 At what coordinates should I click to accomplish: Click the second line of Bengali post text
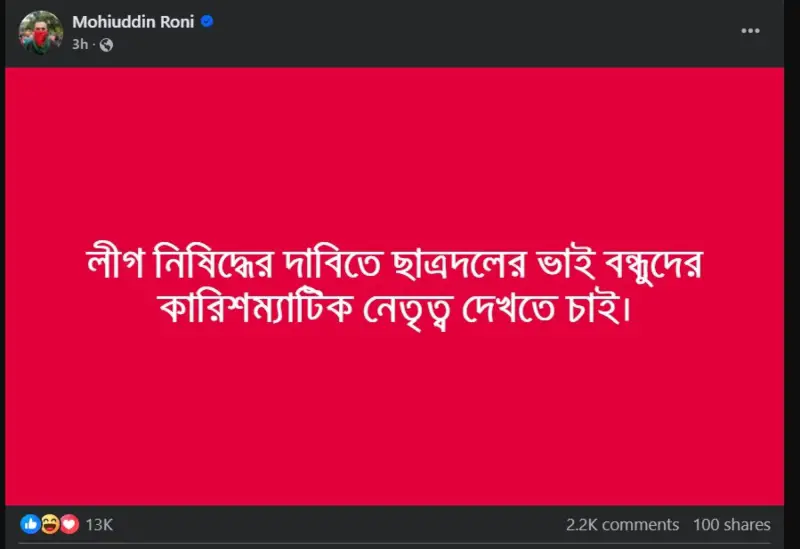(395, 309)
